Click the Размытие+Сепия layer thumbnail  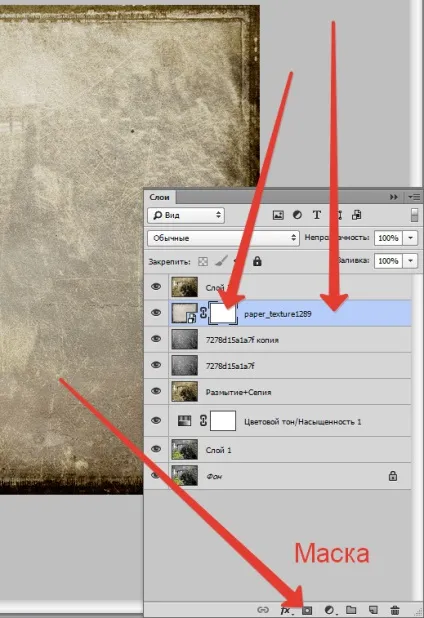tap(184, 391)
